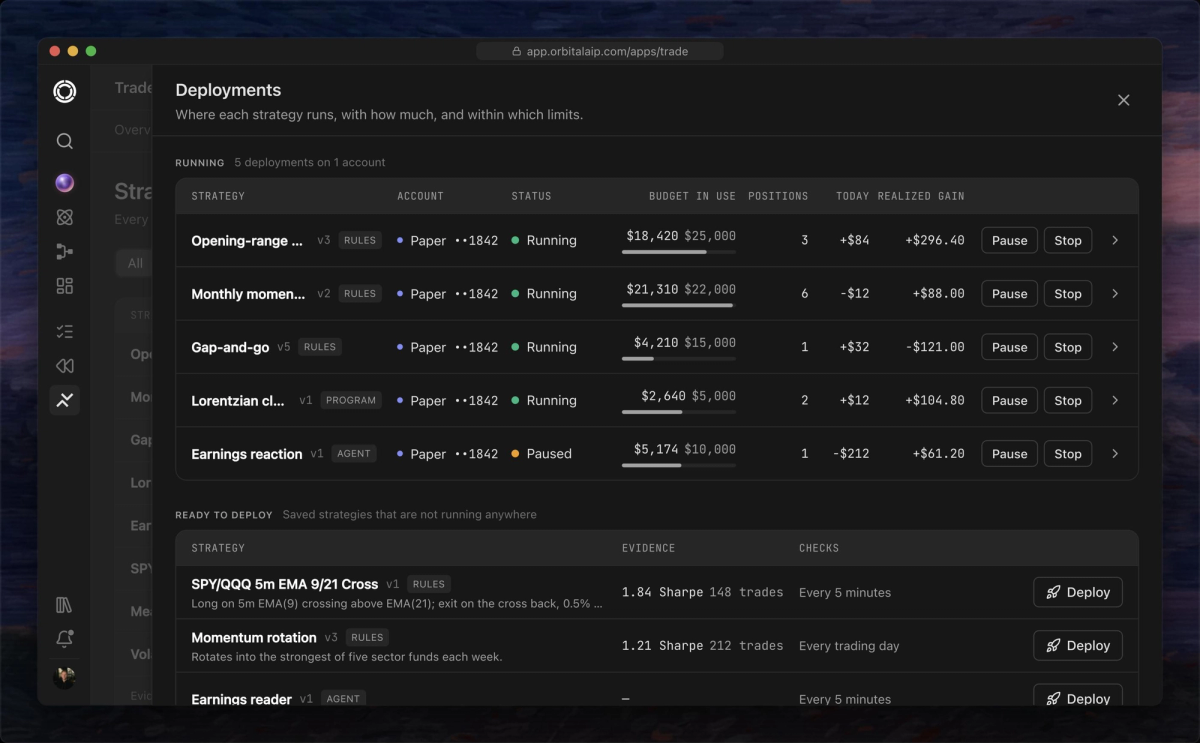Open the atom-shaped sidebar icon
This screenshot has width=1200, height=743.
pyautogui.click(x=65, y=217)
